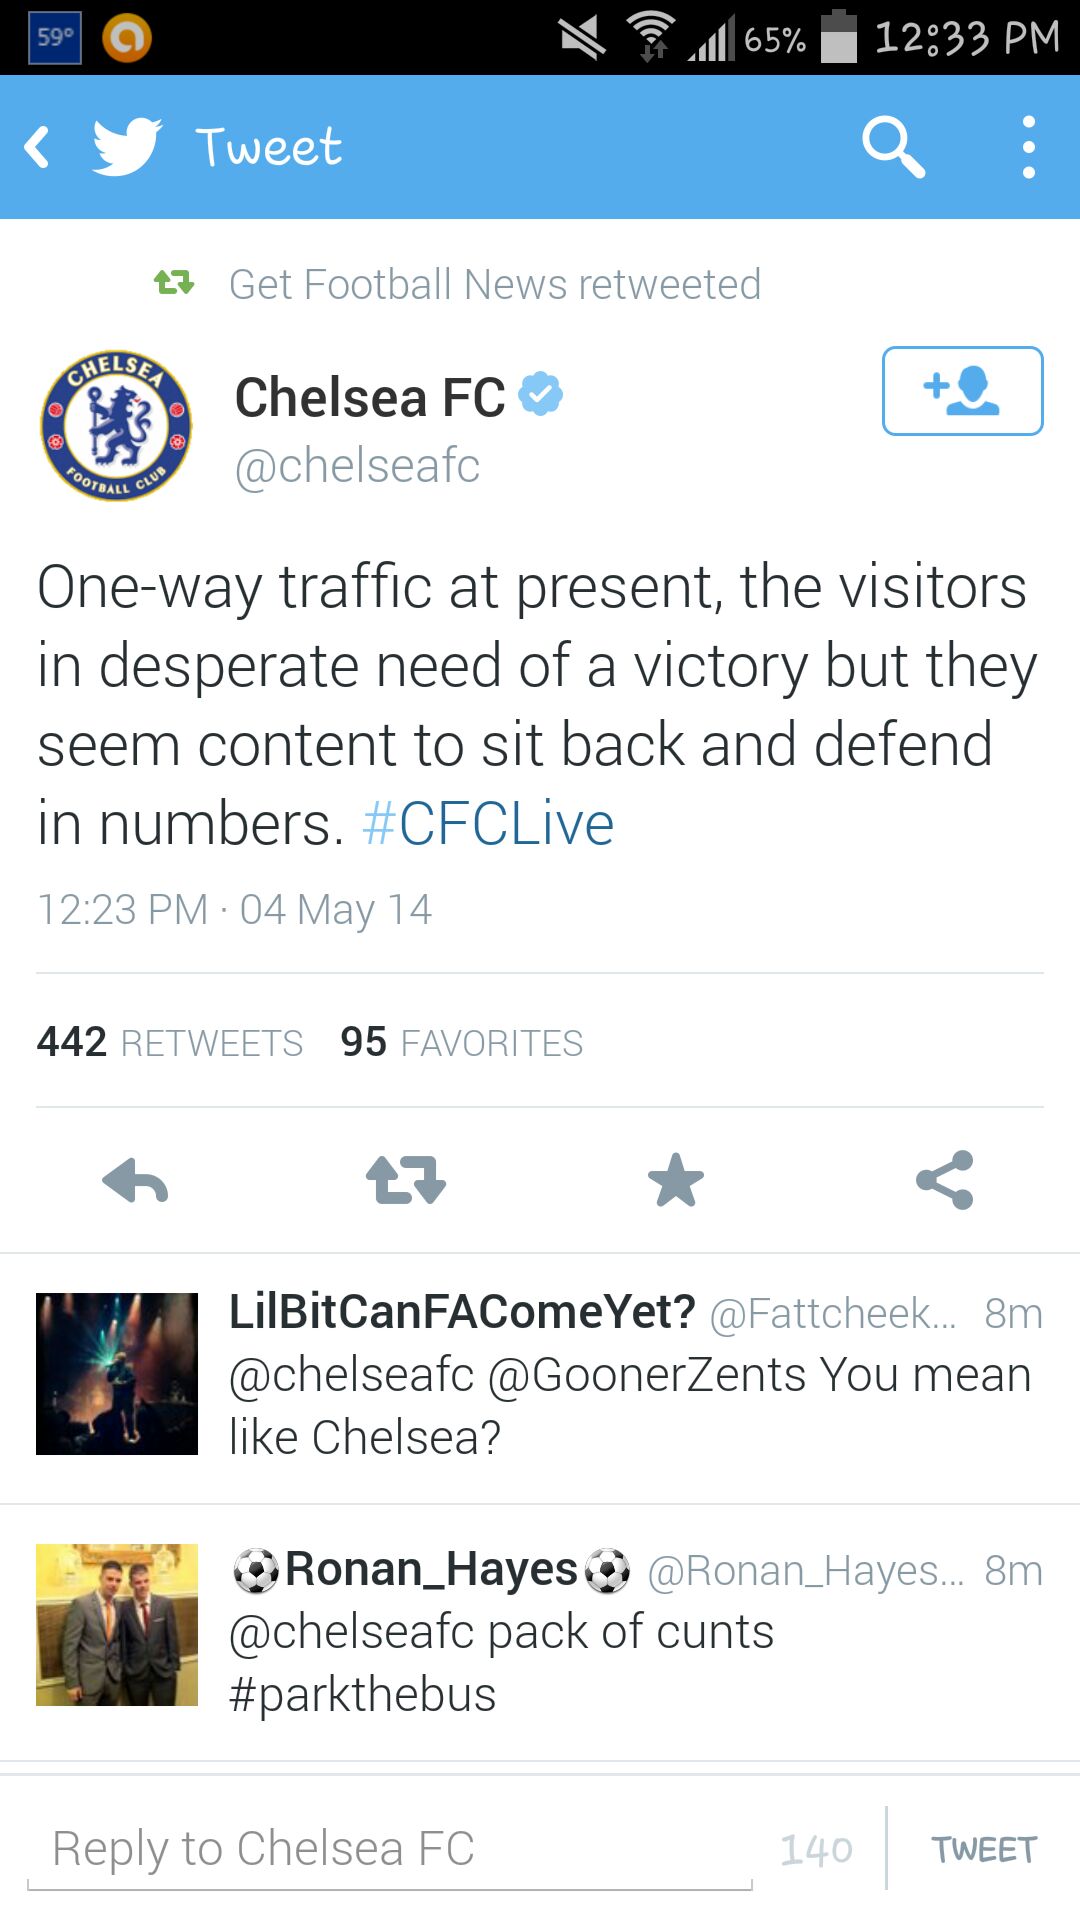Tap the Twitter bird logo
This screenshot has height=1920, width=1080.
[x=127, y=147]
